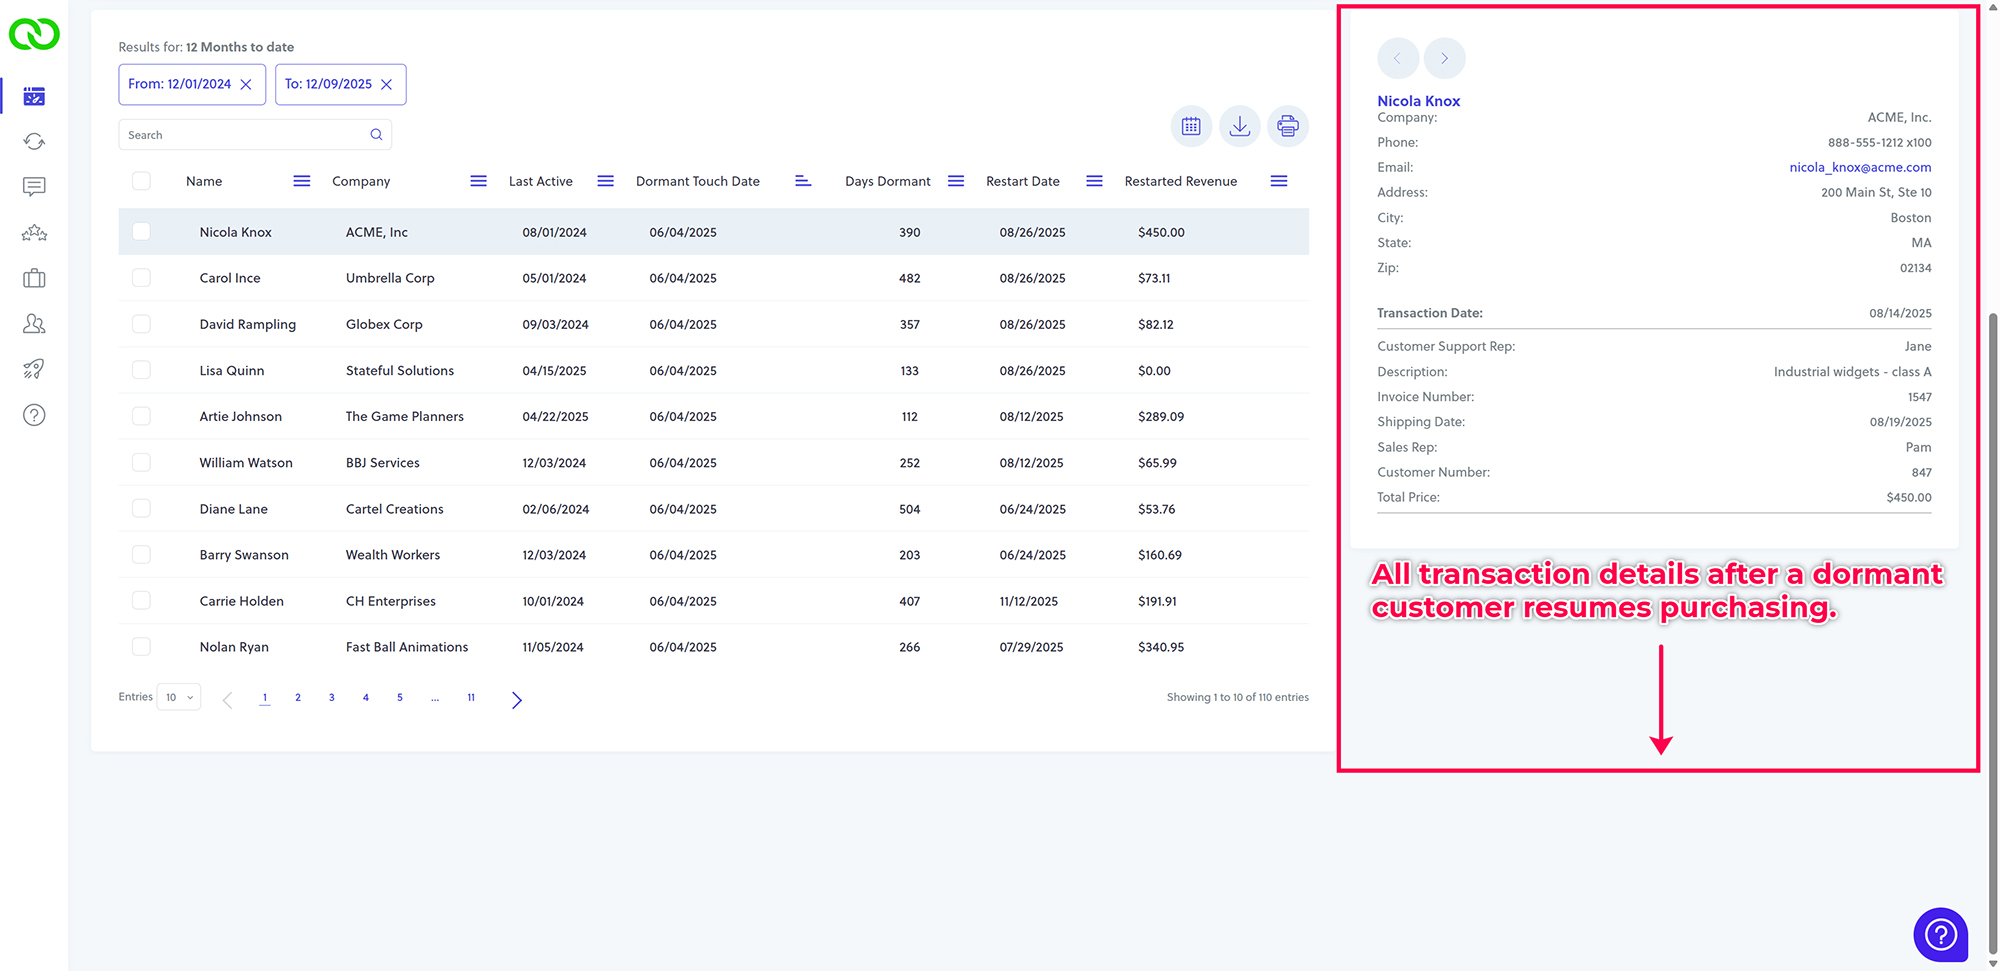The width and height of the screenshot is (2000, 971).
Task: Click the nicola_knox@acme.com email link
Action: coord(1860,167)
